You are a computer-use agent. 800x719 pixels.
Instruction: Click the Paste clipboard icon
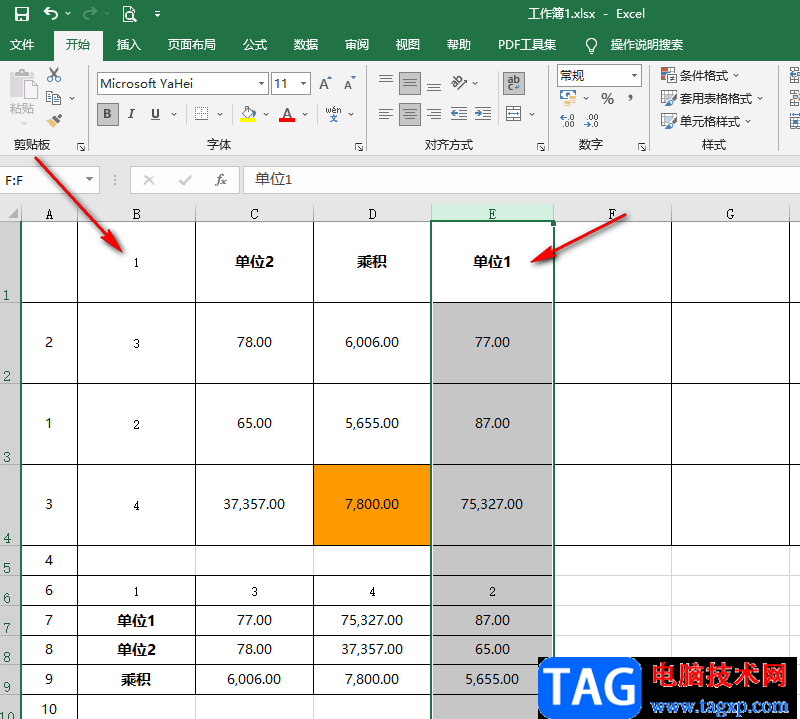(x=22, y=84)
